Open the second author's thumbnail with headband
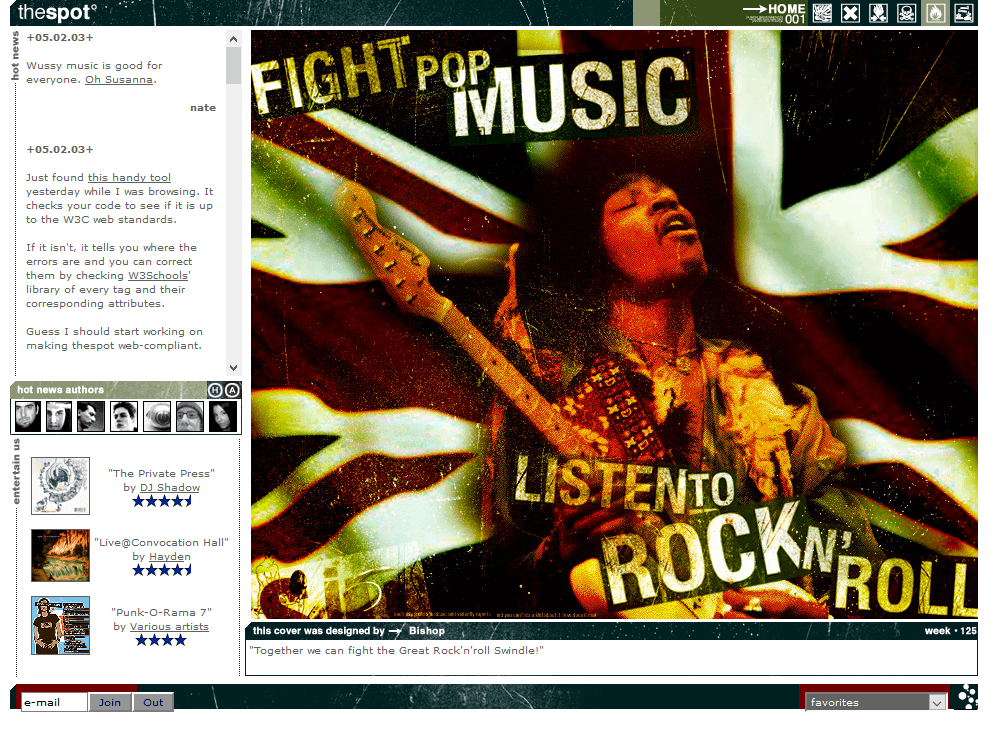 click(59, 417)
